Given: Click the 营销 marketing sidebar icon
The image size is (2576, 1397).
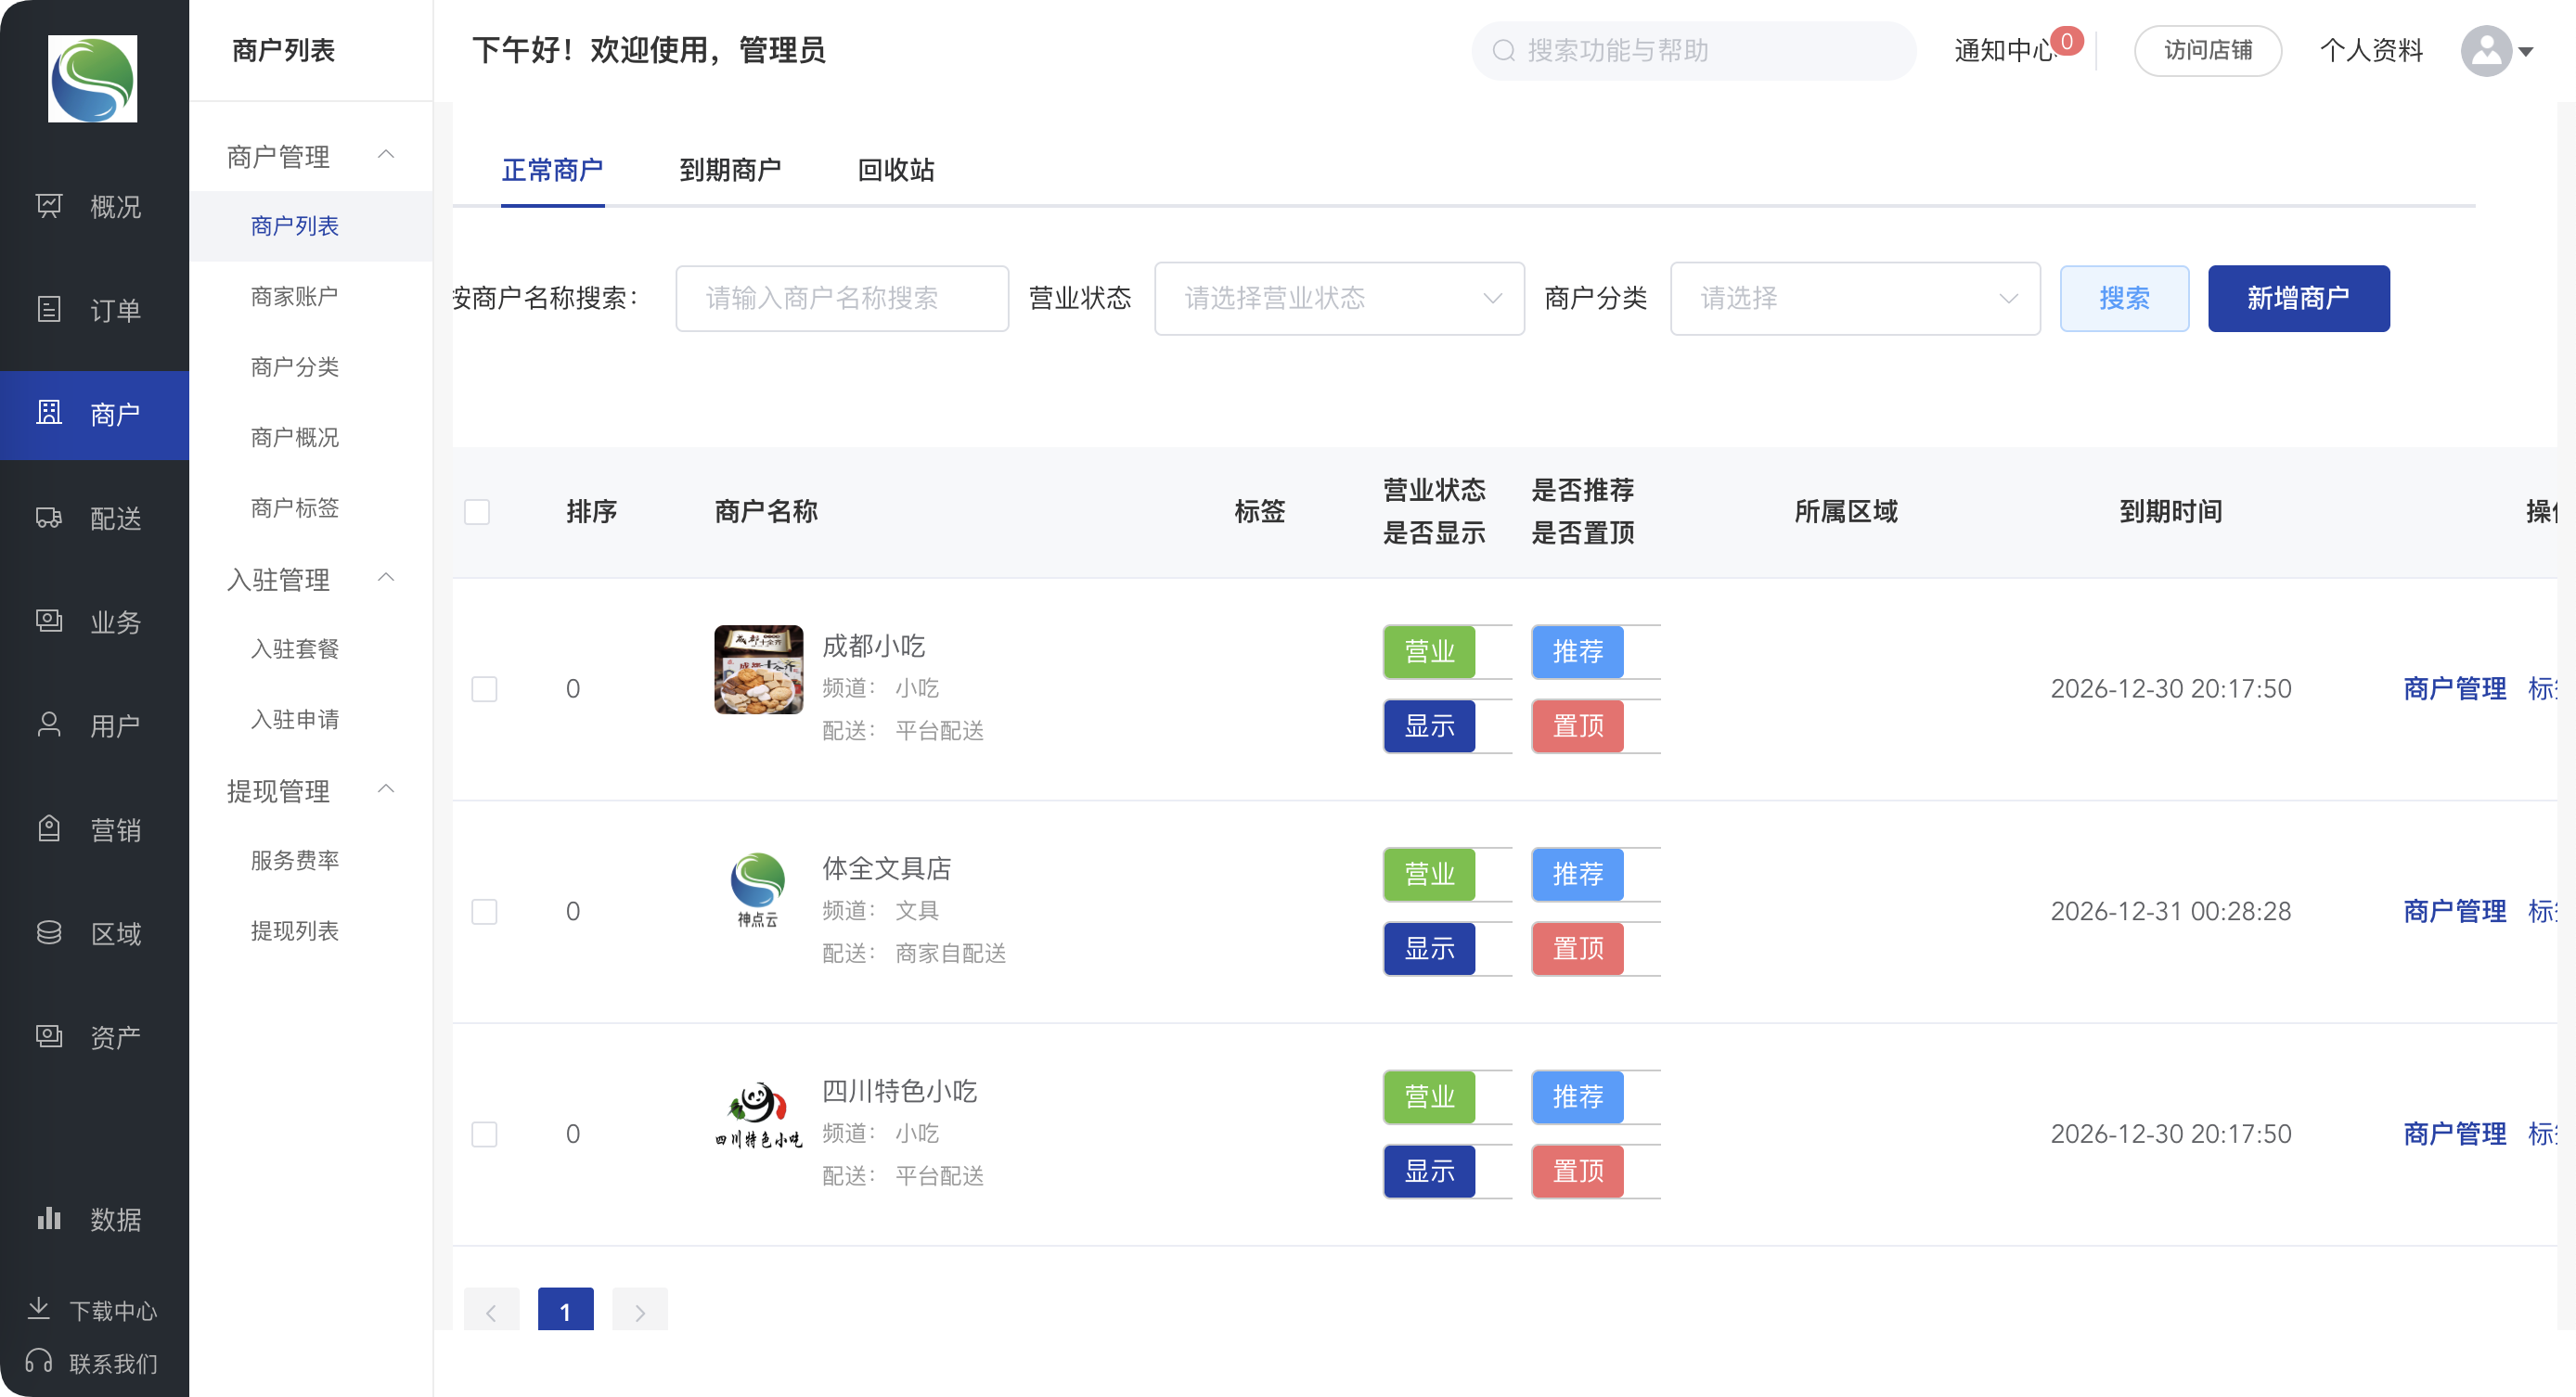Looking at the screenshot, I should pos(49,829).
